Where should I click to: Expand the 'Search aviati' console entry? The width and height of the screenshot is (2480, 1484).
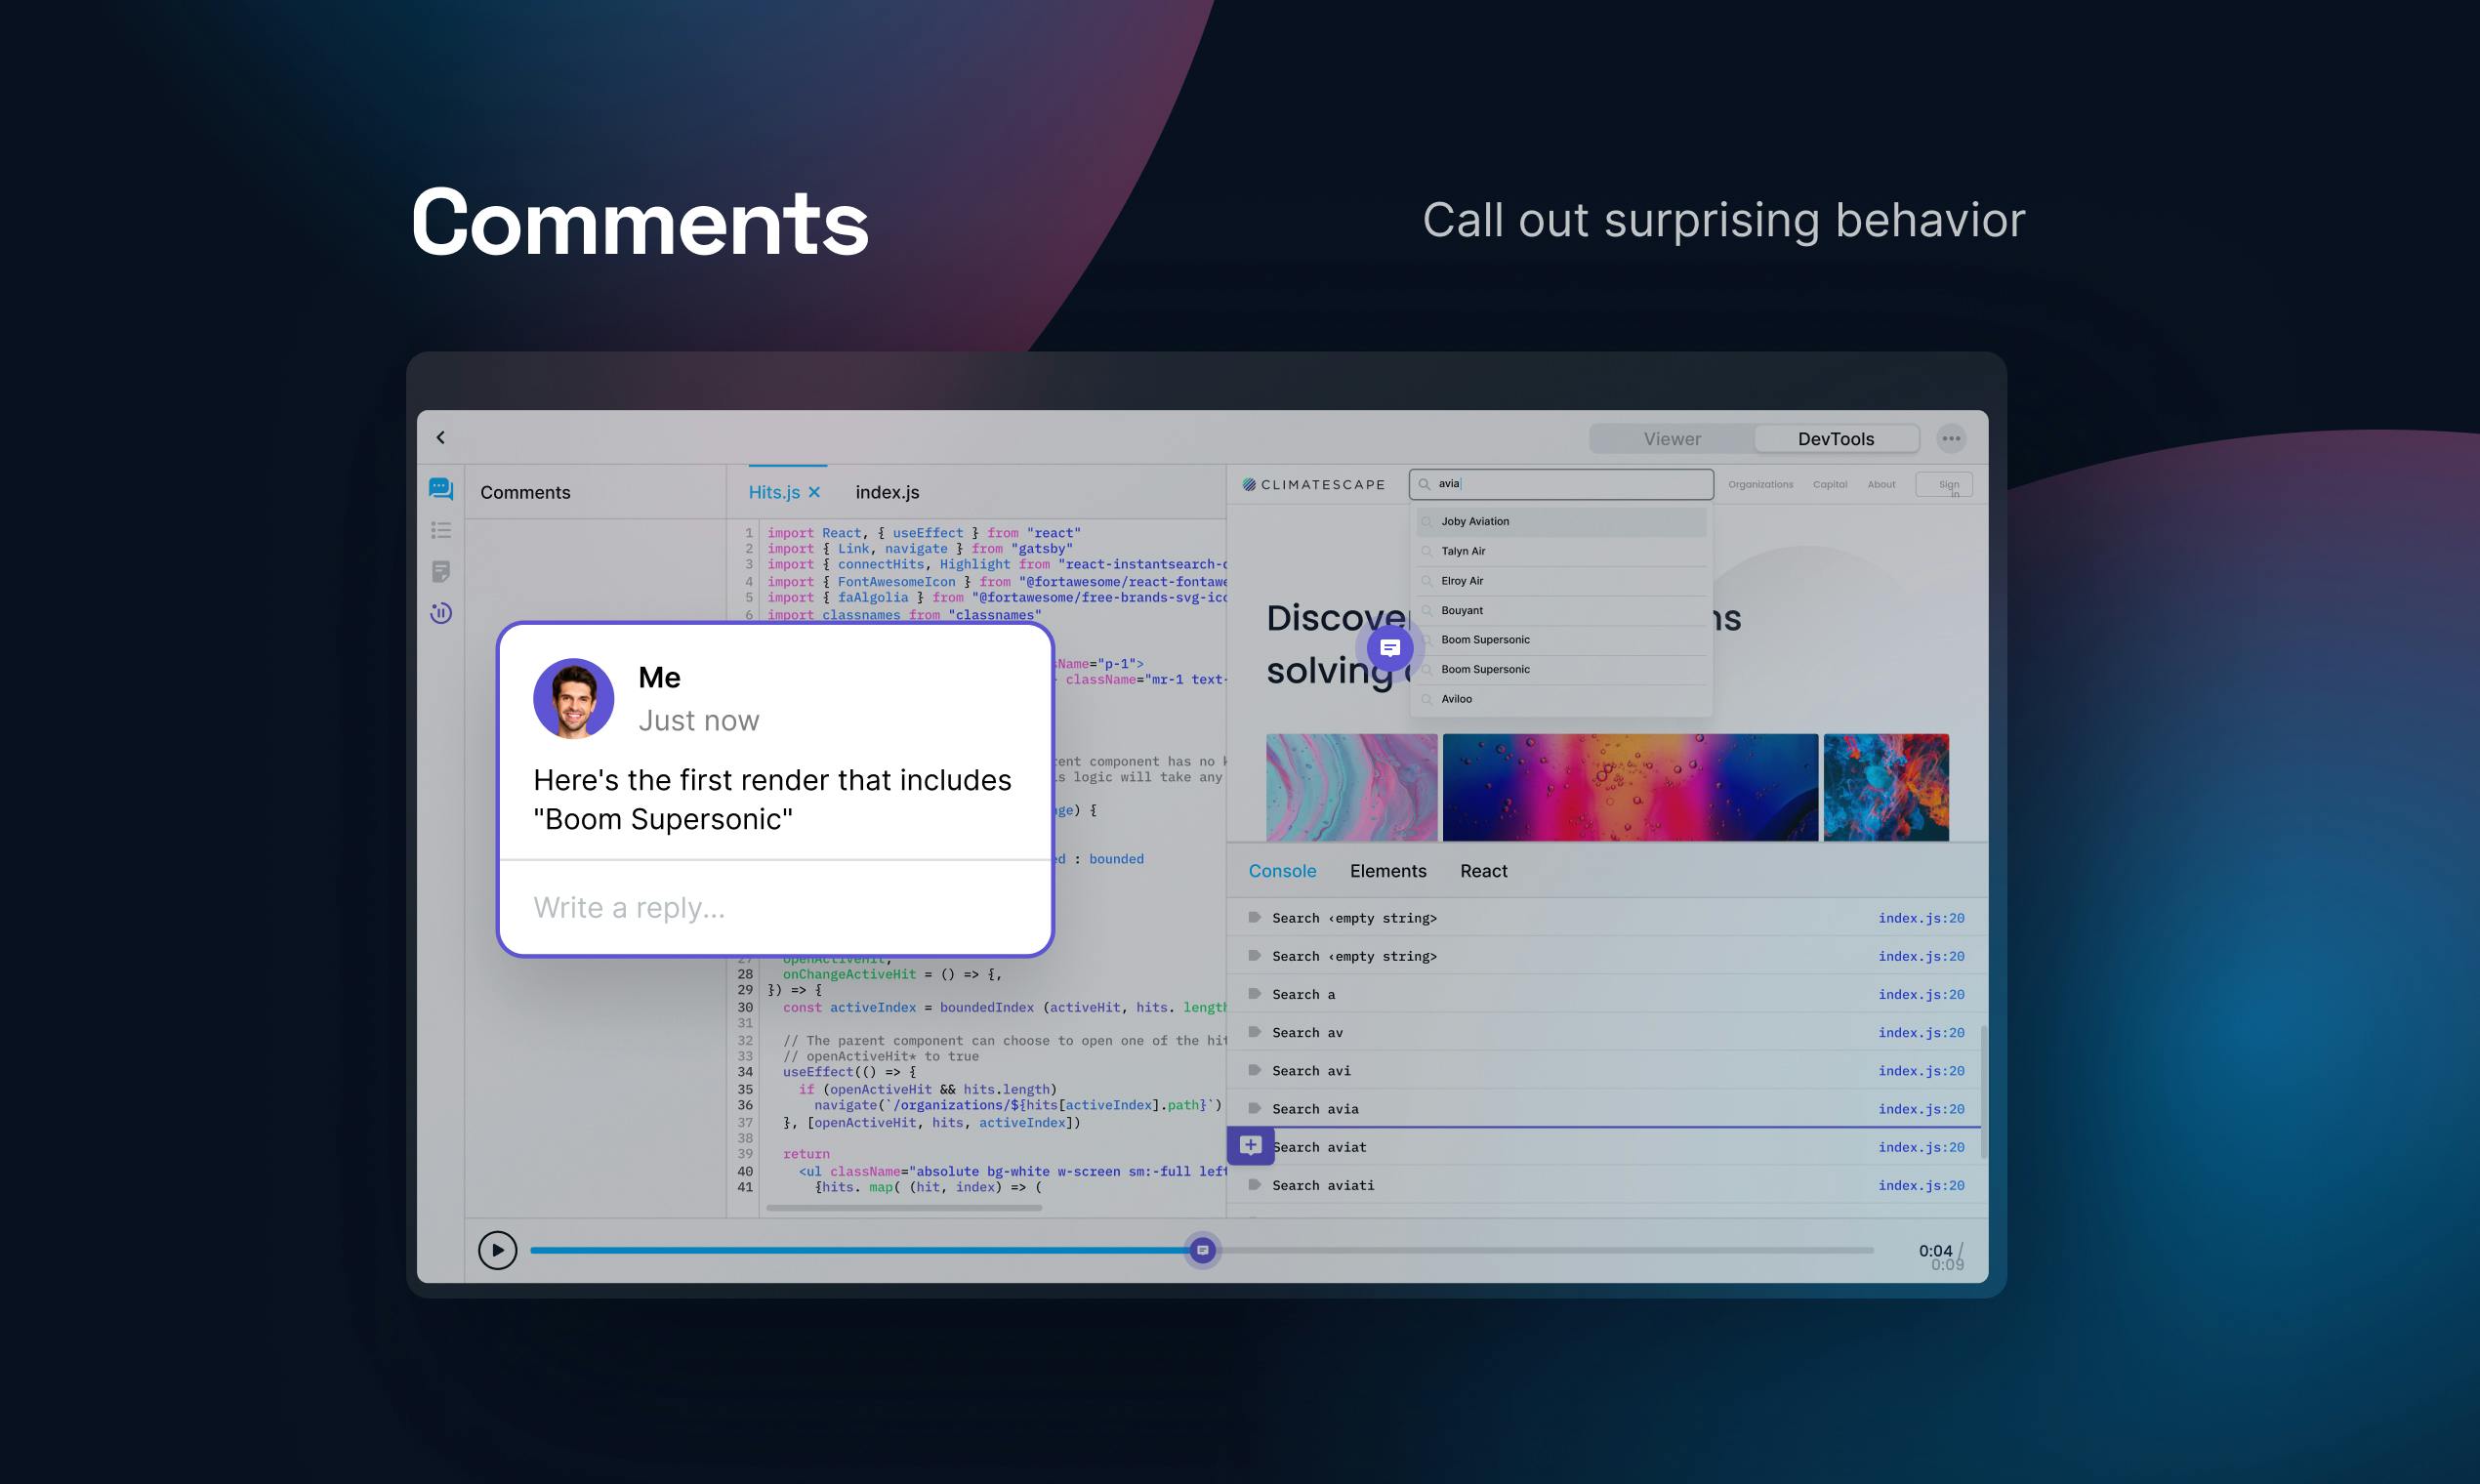click(1254, 1185)
